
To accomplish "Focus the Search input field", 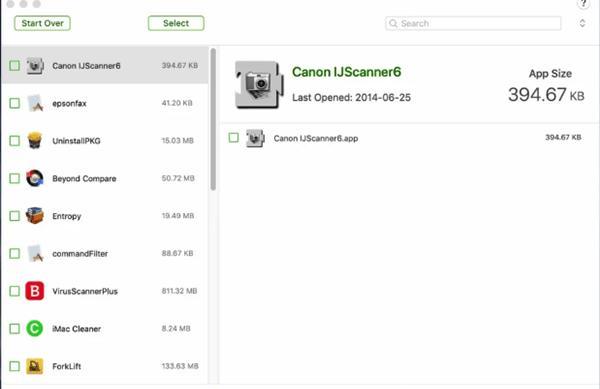I will coord(473,23).
